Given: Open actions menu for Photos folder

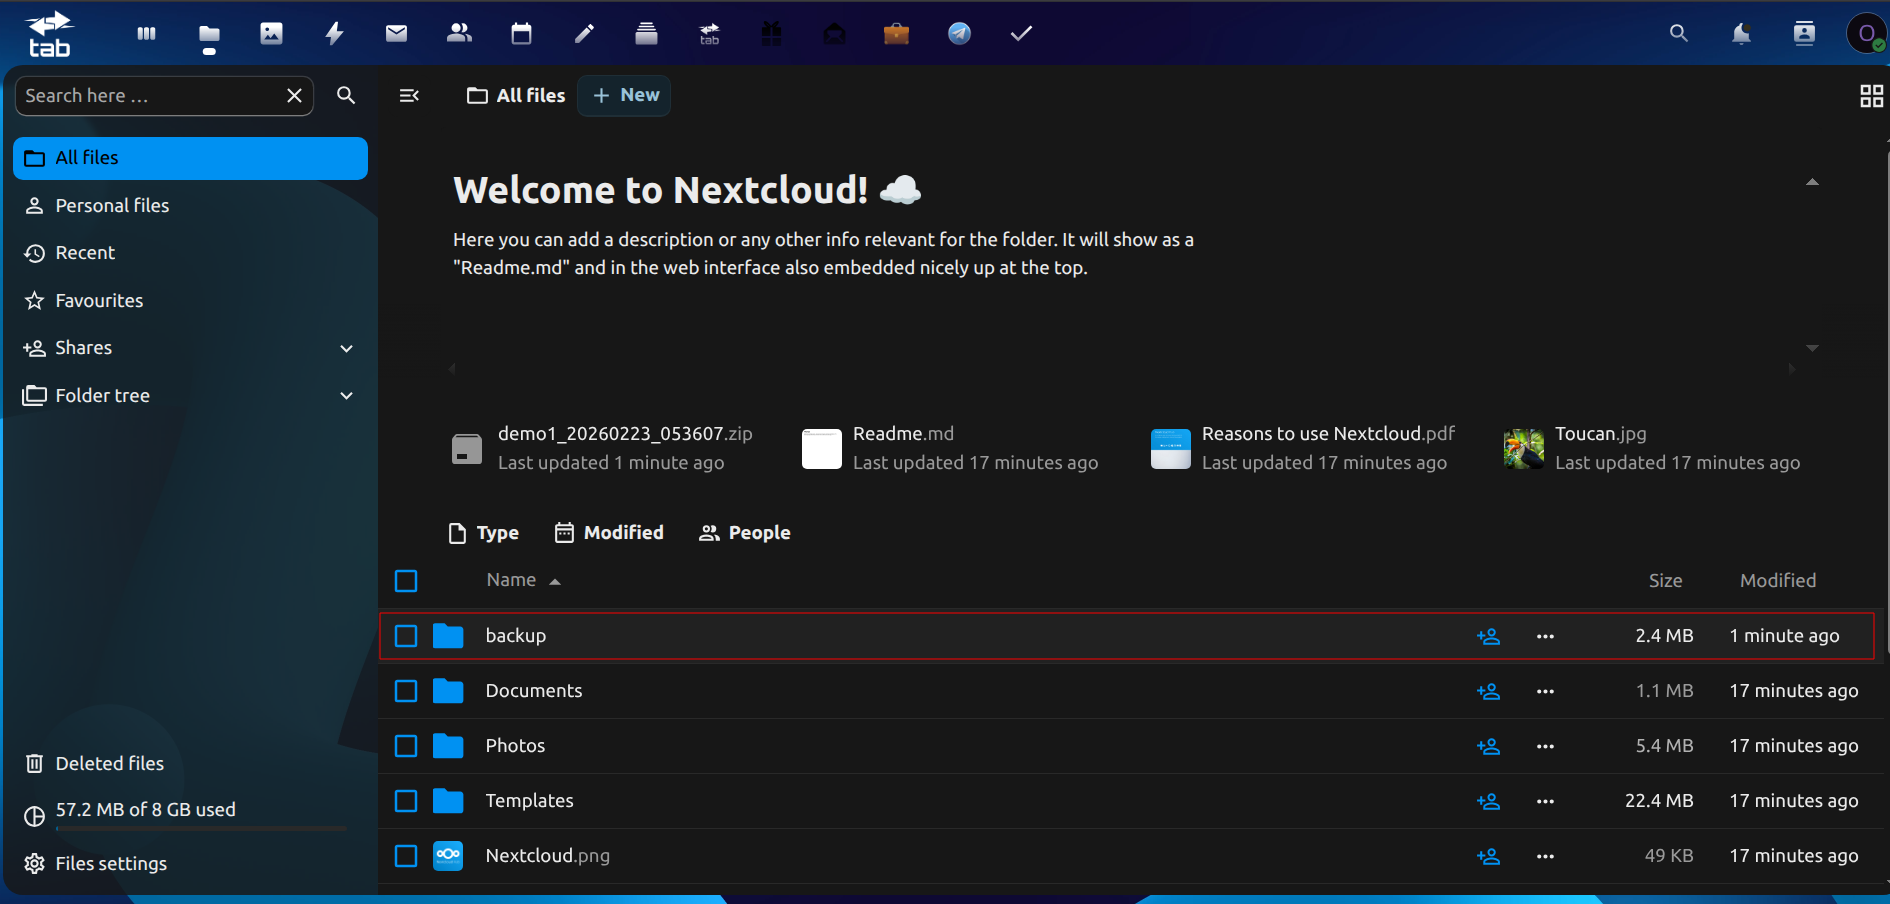Looking at the screenshot, I should click(1545, 746).
